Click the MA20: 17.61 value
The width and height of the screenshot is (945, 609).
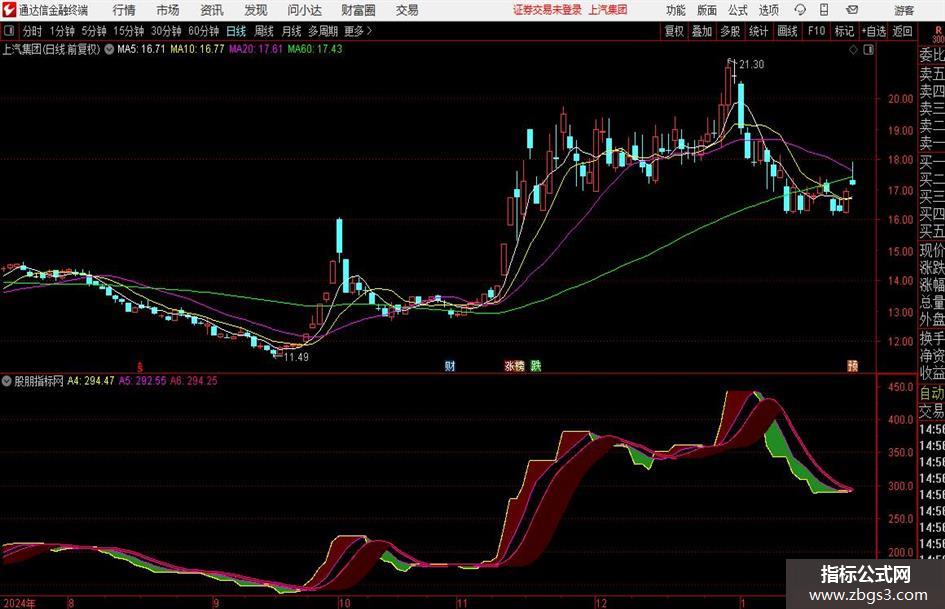[x=256, y=49]
